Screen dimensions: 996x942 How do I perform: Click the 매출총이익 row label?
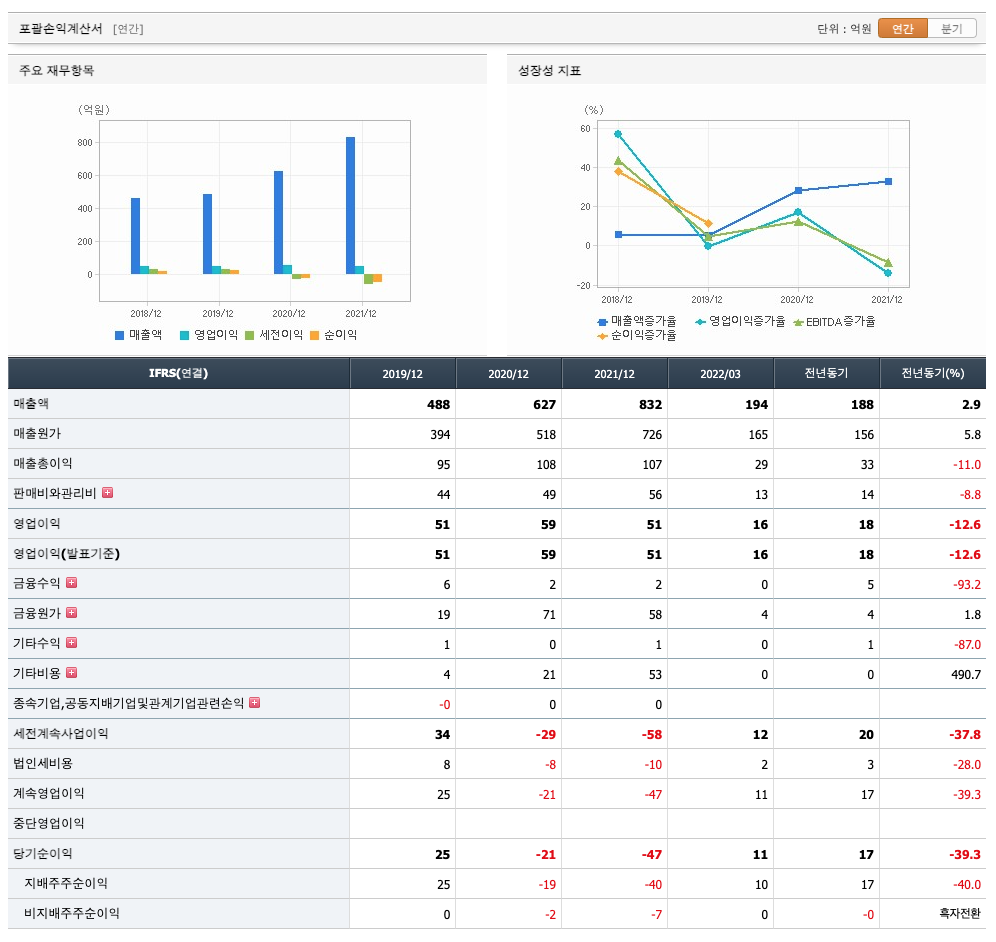click(43, 463)
